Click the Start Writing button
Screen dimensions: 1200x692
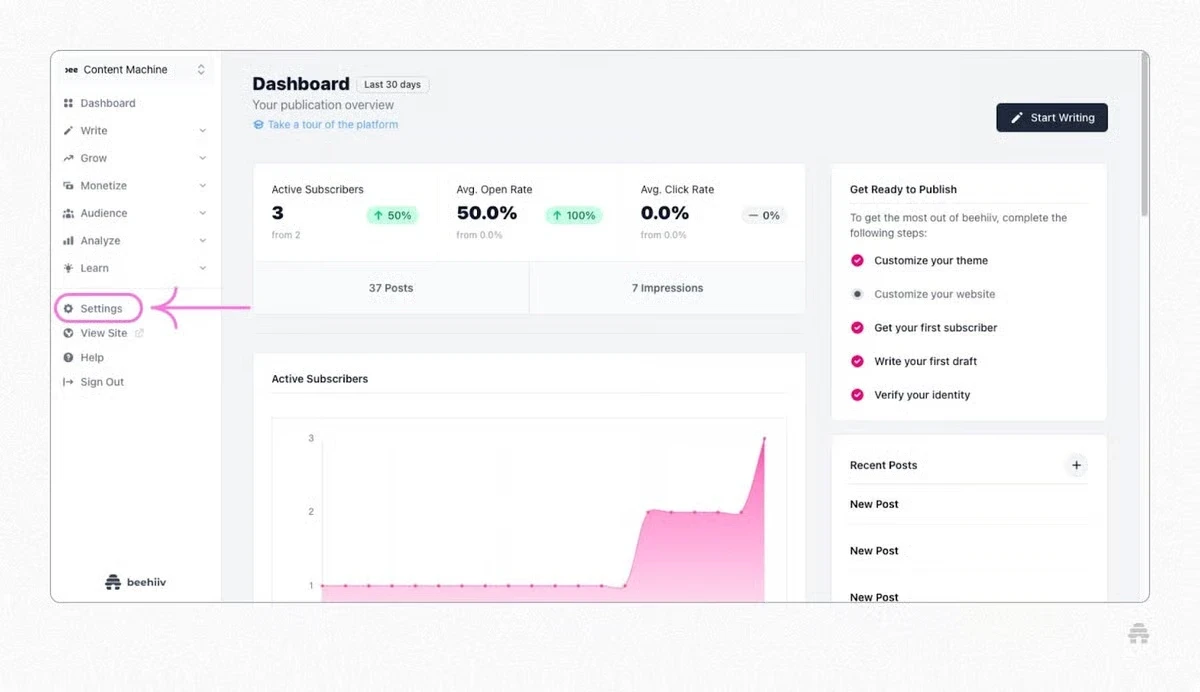pyautogui.click(x=1052, y=118)
